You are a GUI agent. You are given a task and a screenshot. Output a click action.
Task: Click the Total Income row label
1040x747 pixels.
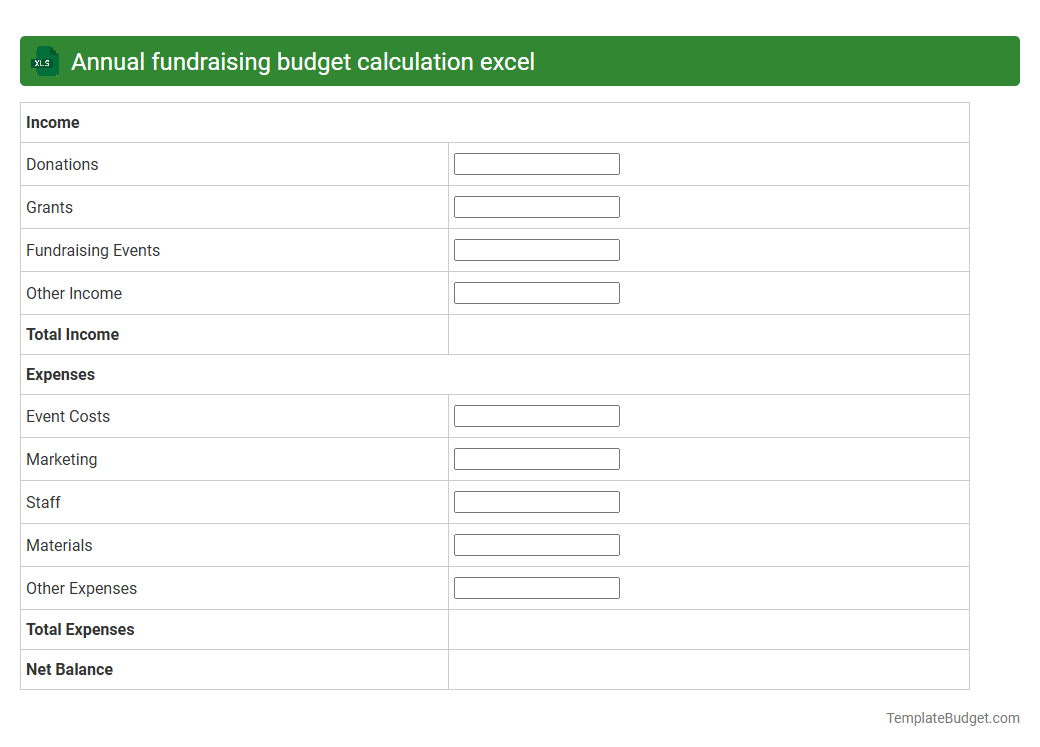[x=72, y=334]
